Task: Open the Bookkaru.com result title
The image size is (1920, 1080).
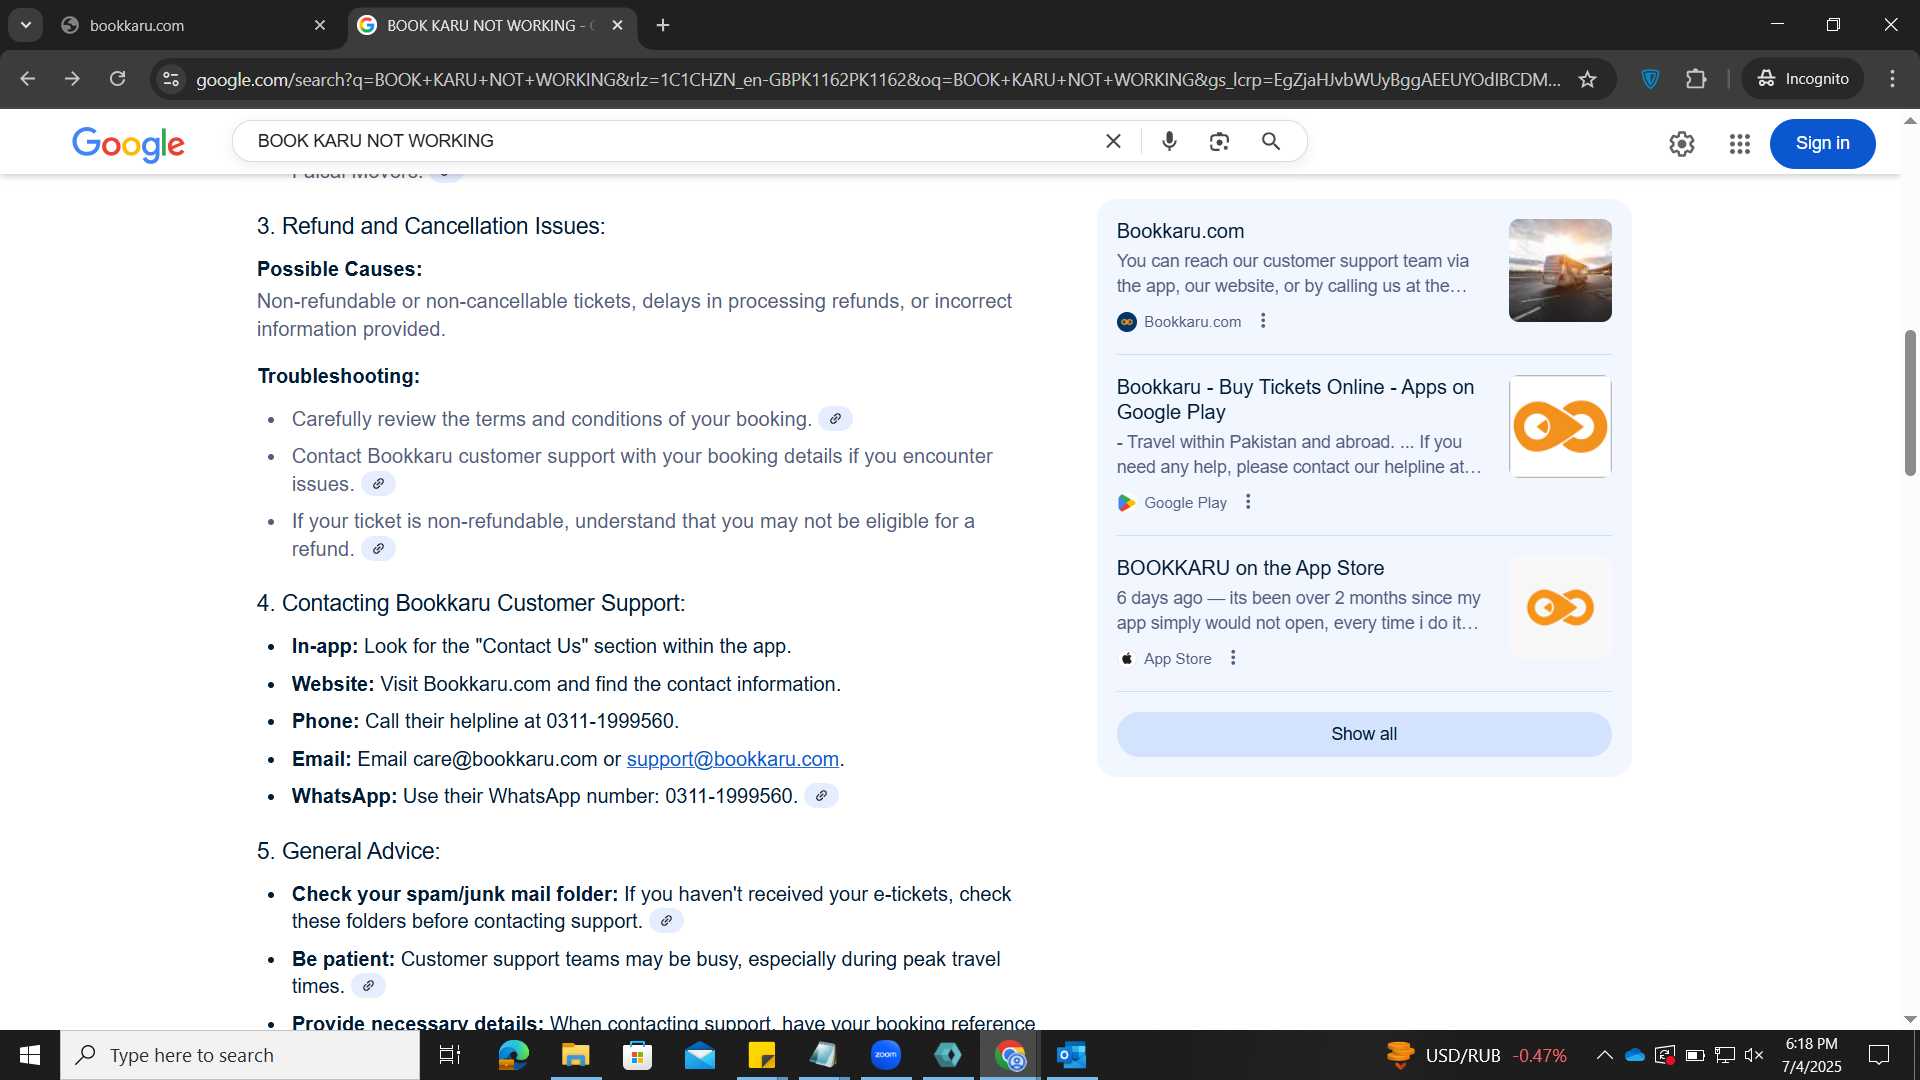Action: point(1180,231)
